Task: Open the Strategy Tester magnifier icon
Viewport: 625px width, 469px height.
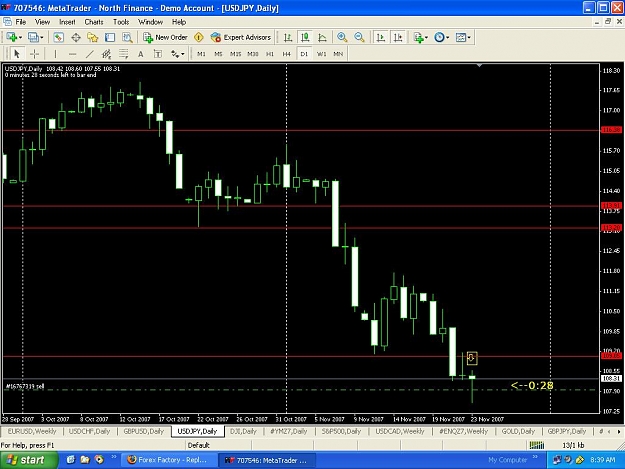Action: point(127,37)
